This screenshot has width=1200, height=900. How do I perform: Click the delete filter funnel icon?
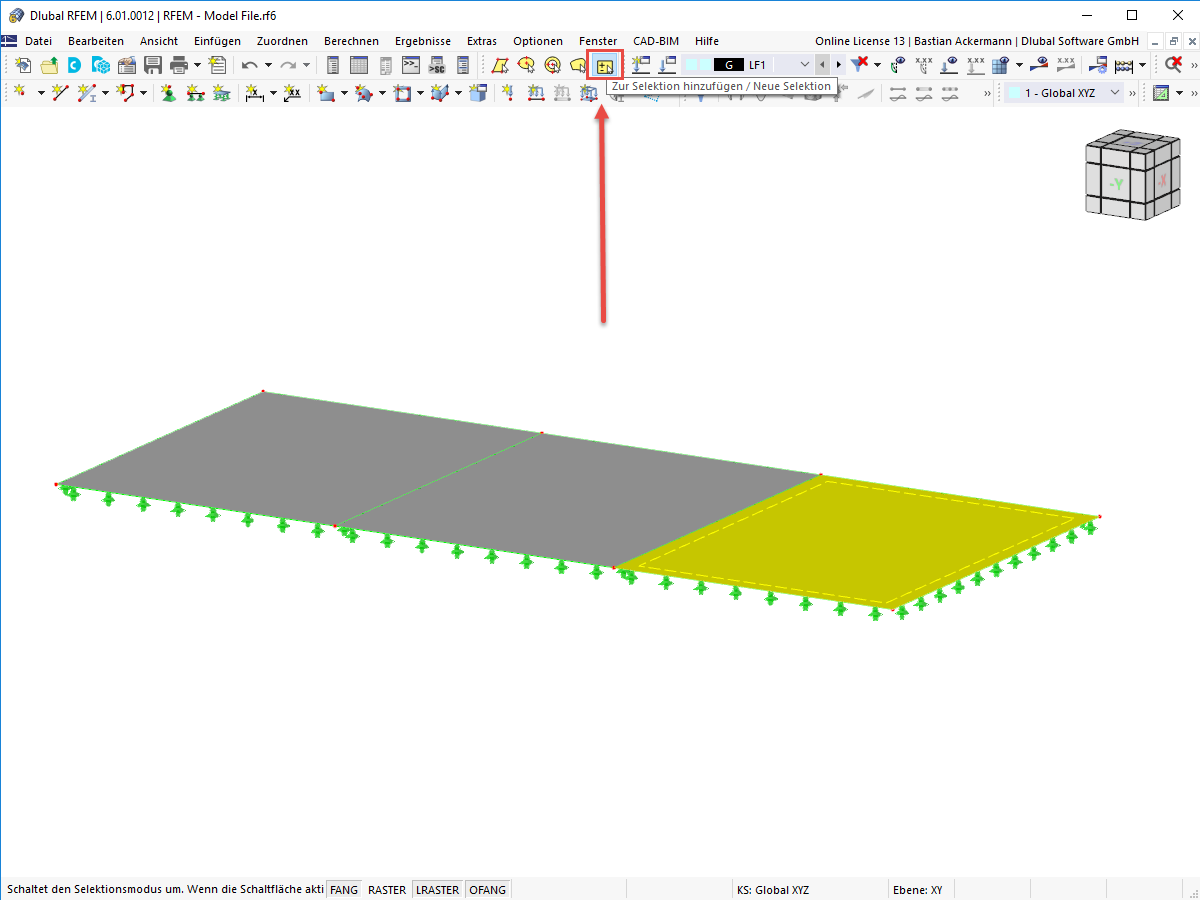pos(859,65)
